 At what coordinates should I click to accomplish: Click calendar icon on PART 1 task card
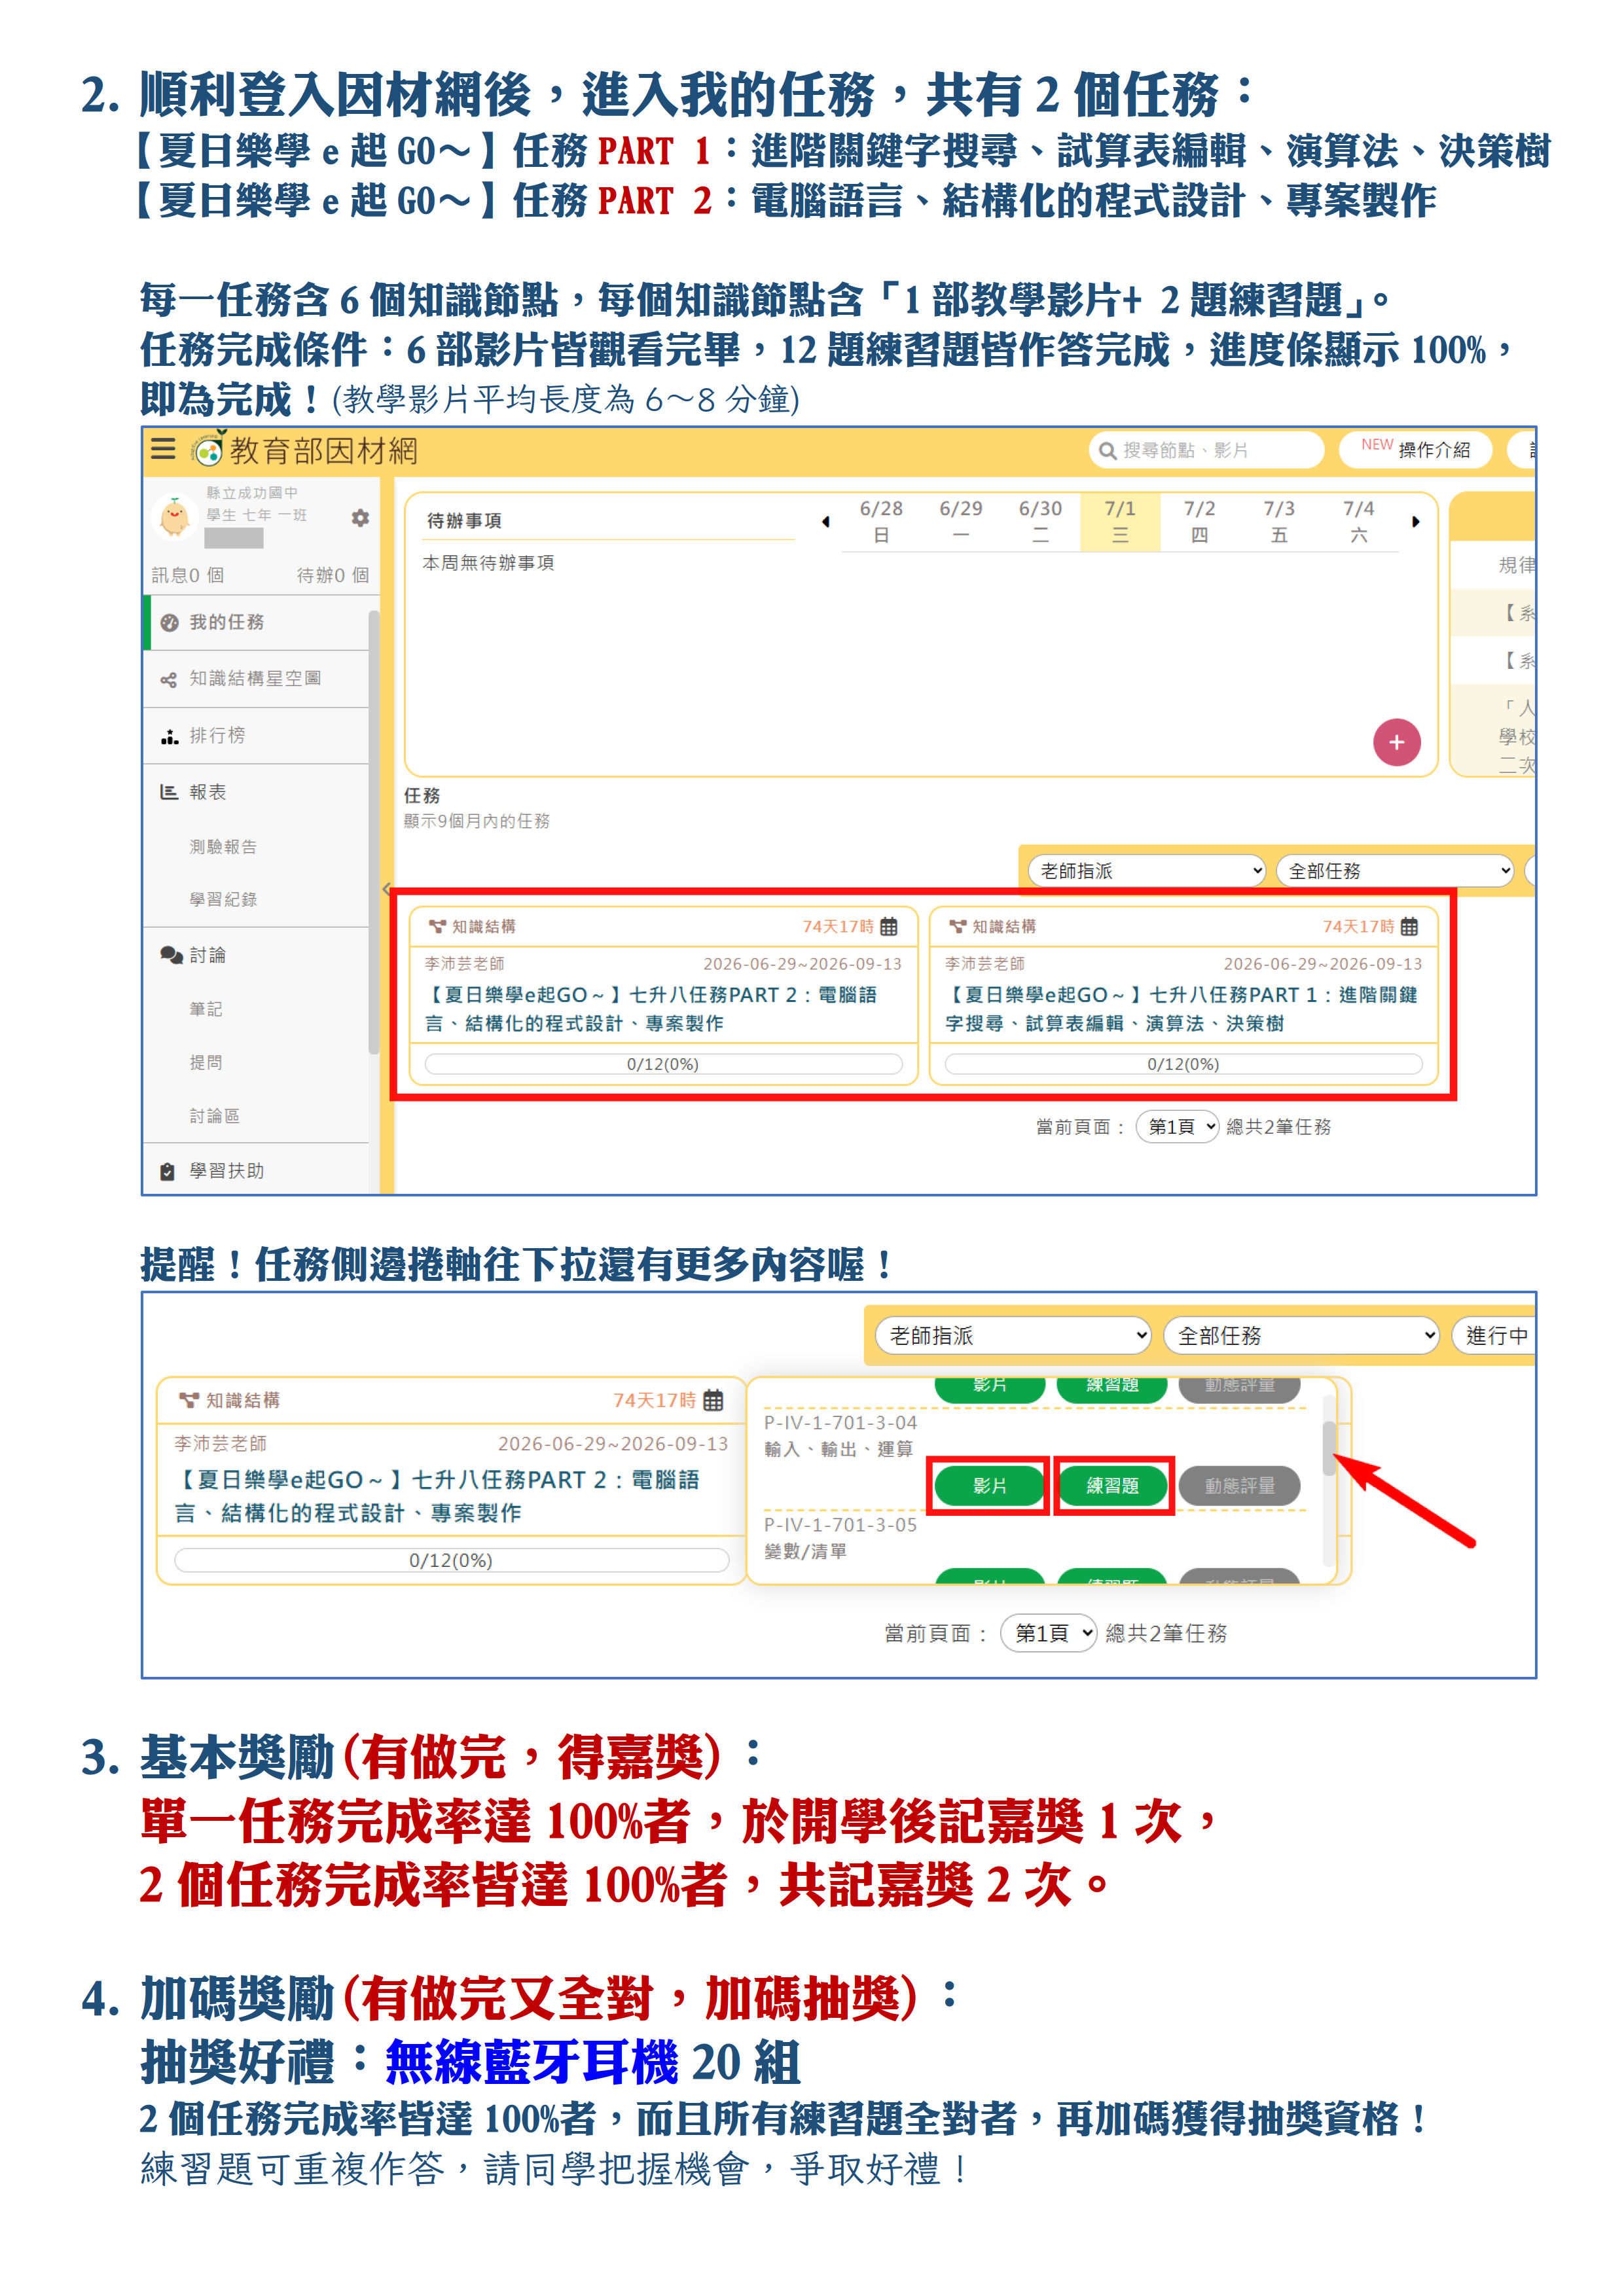[x=1409, y=927]
